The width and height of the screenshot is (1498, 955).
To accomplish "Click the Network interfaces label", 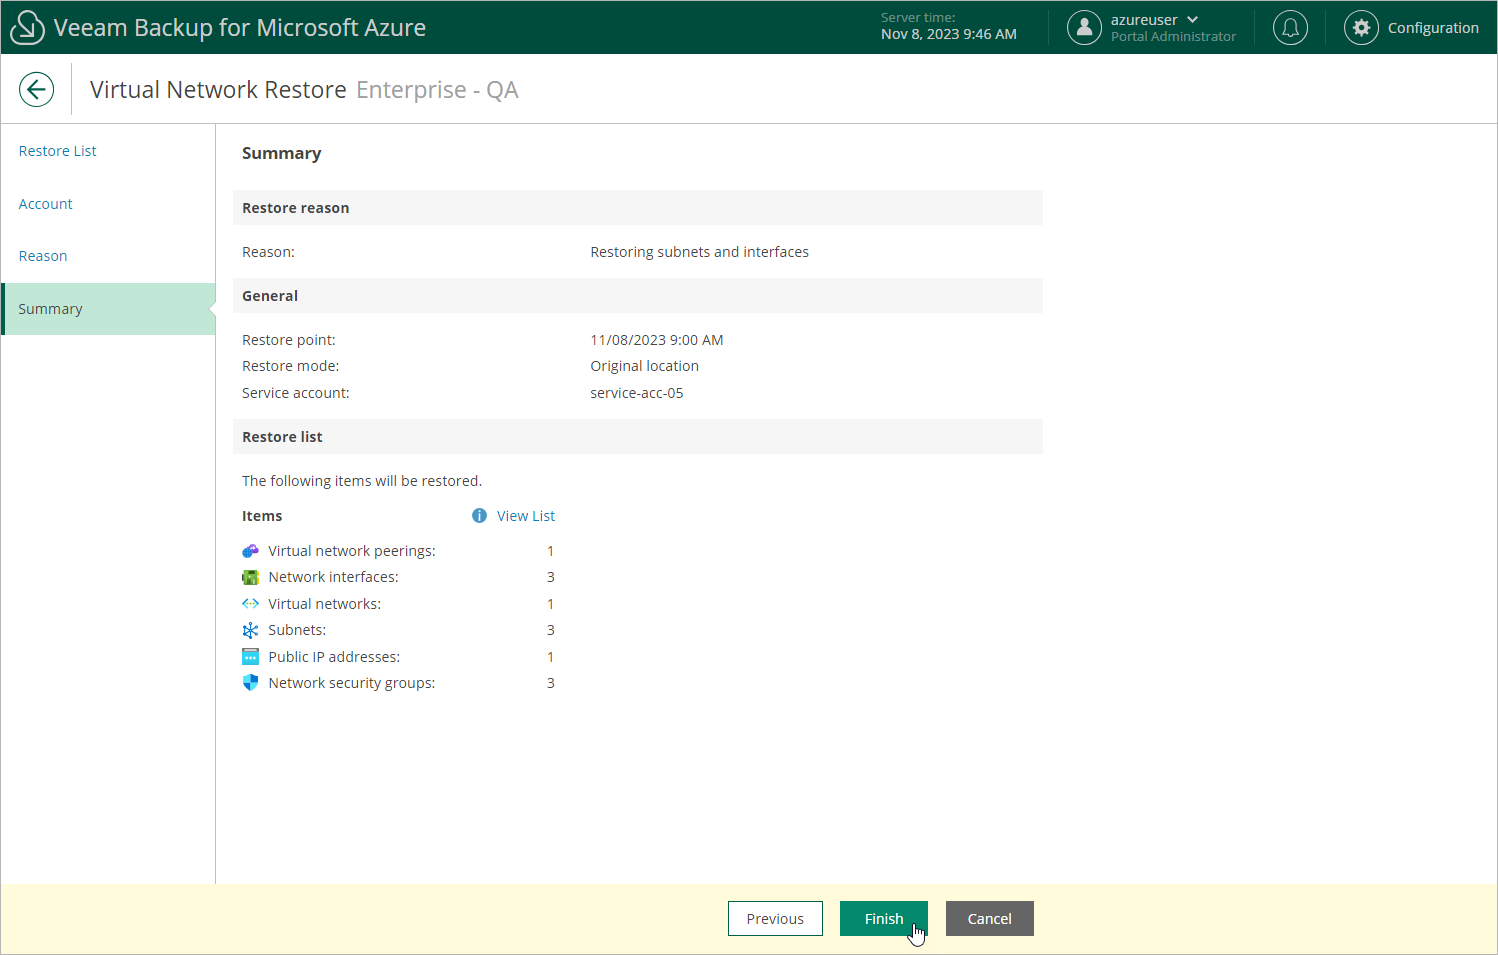I will [x=333, y=577].
